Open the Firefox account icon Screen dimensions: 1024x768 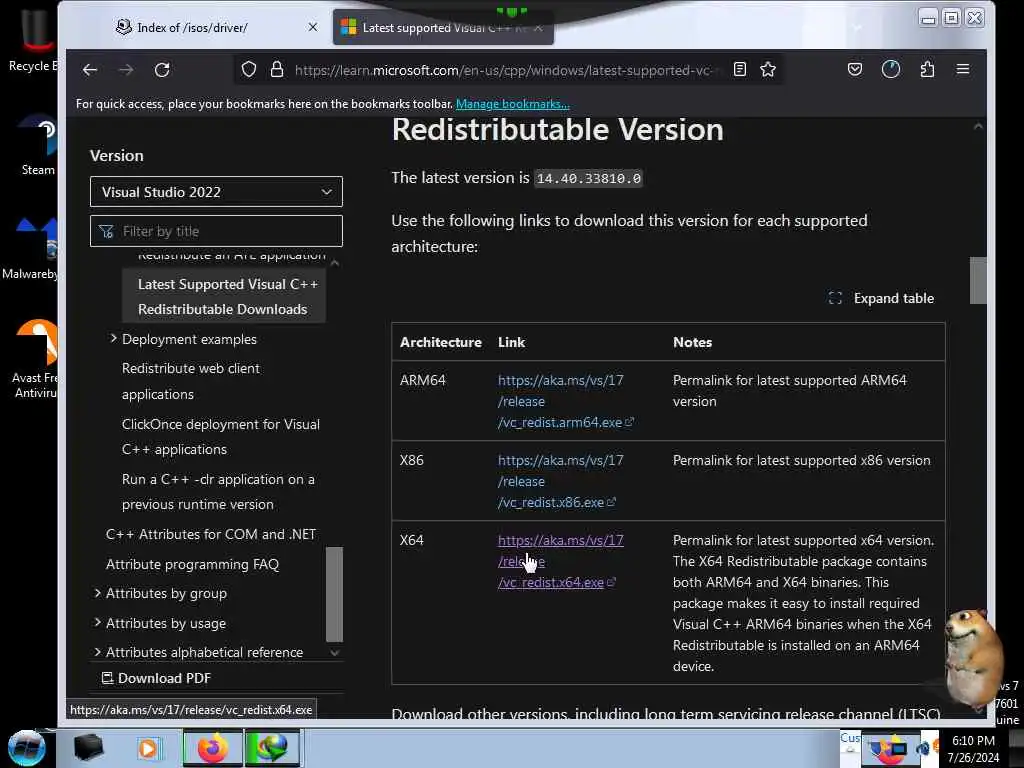[891, 69]
